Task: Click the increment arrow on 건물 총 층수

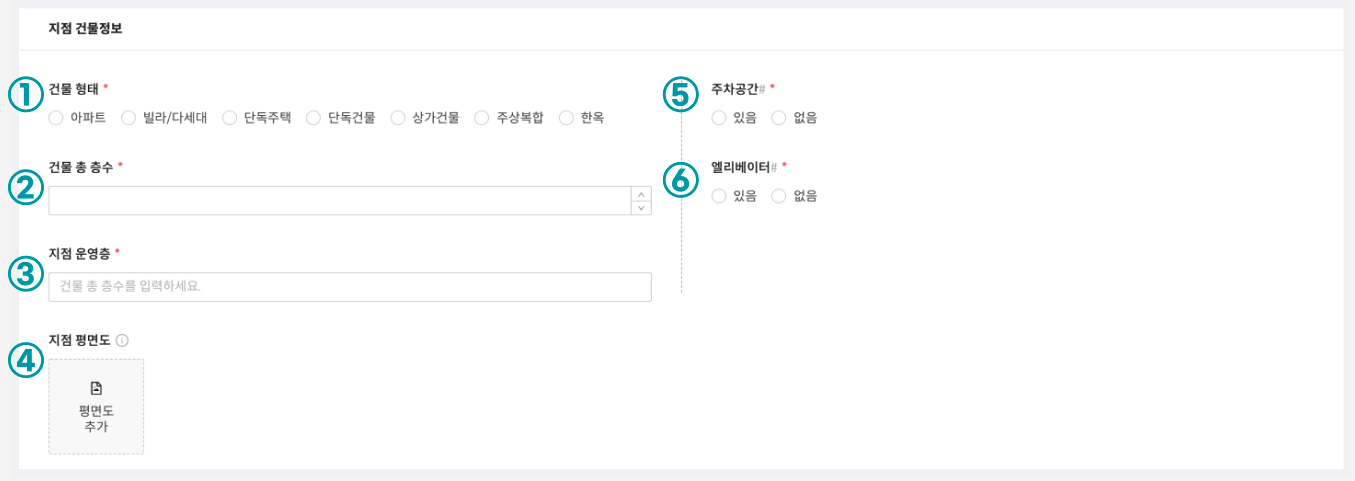Action: click(641, 194)
